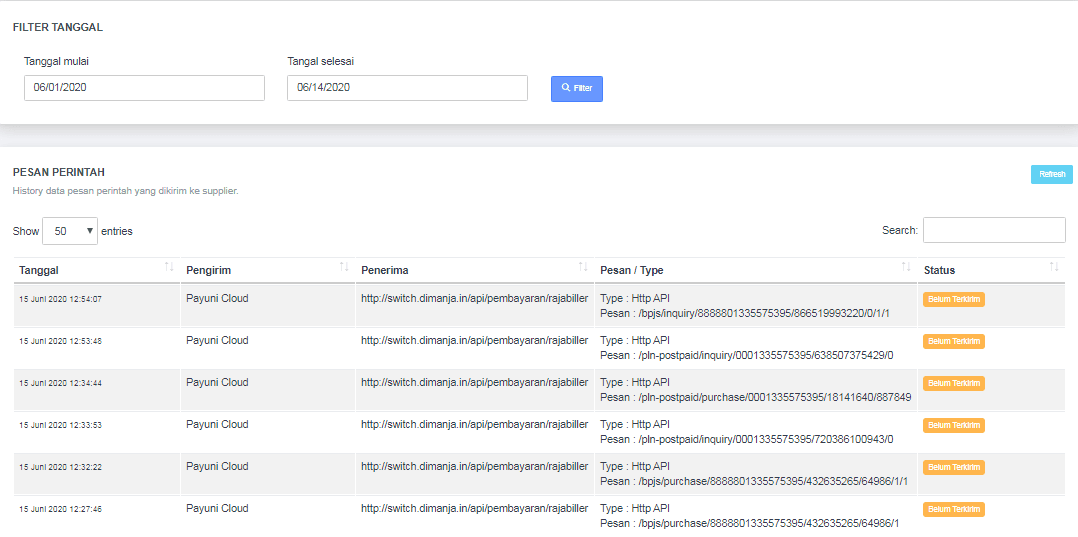The image size is (1078, 537).
Task: Click the Pesan / Type column header text
Action: coord(632,270)
